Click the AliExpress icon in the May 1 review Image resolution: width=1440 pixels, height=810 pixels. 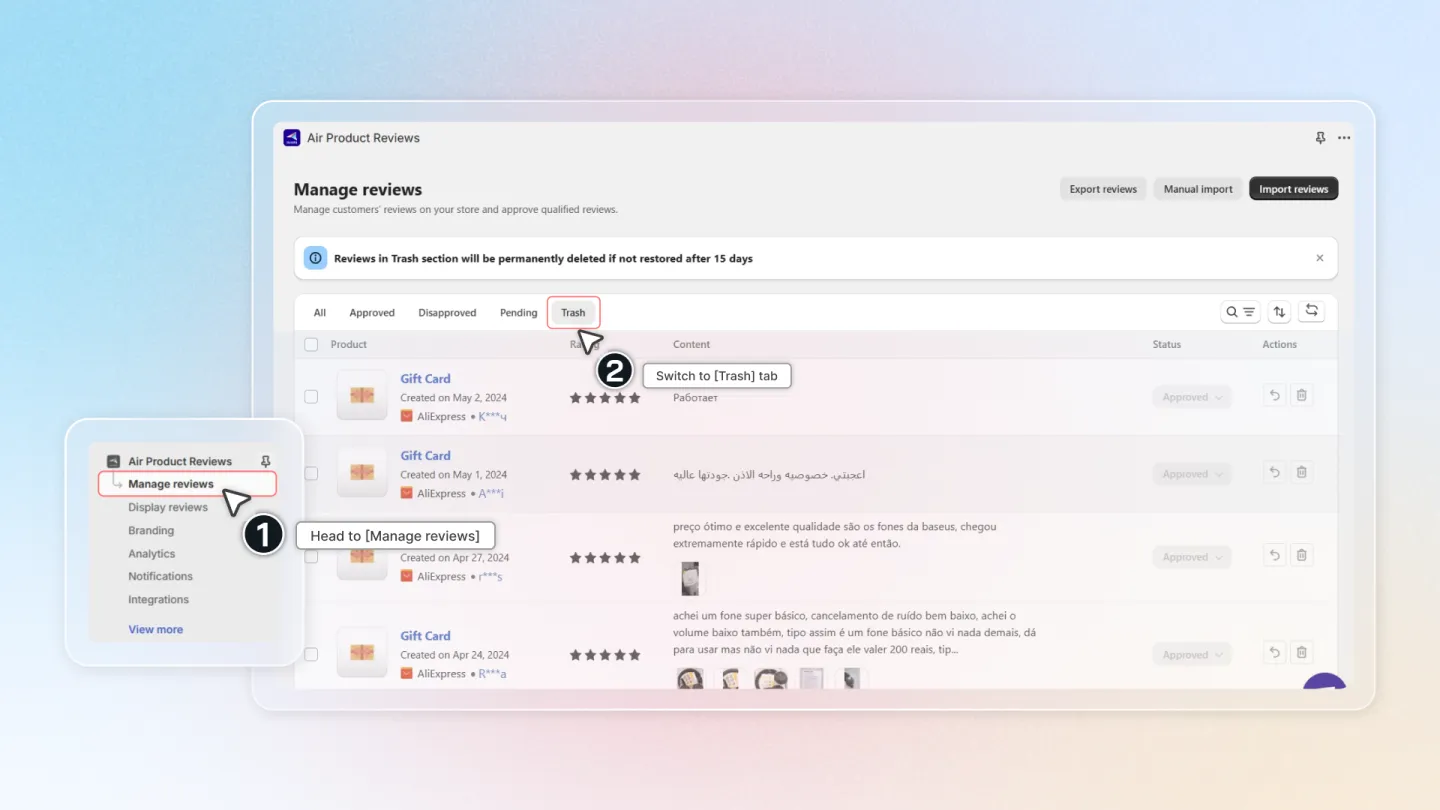tap(406, 493)
